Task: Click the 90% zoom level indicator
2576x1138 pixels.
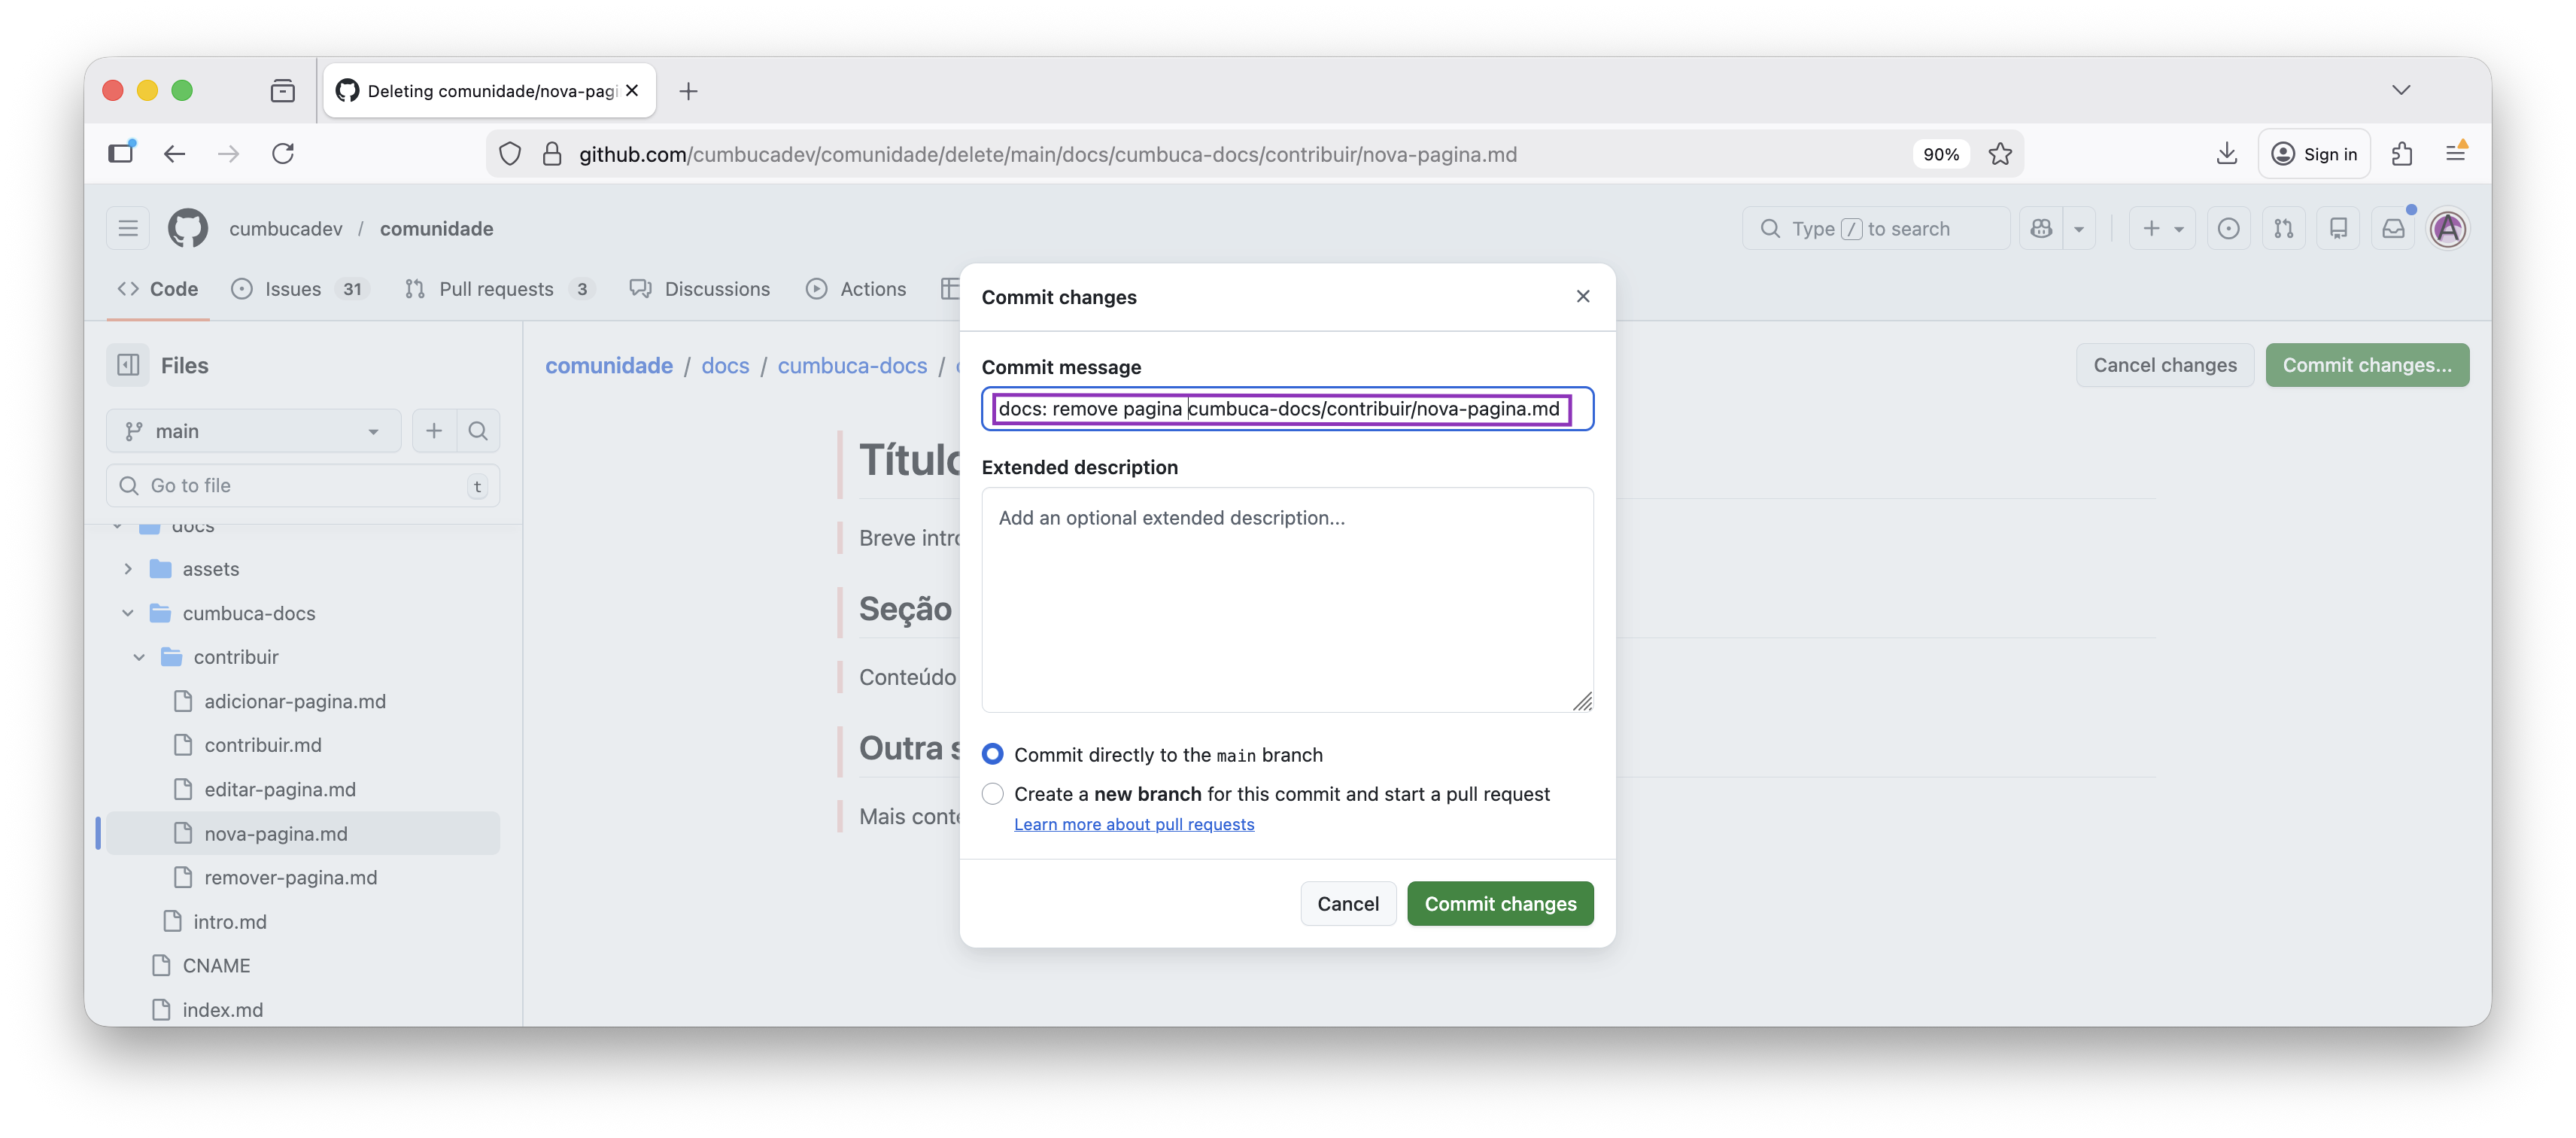Action: pos(1940,154)
